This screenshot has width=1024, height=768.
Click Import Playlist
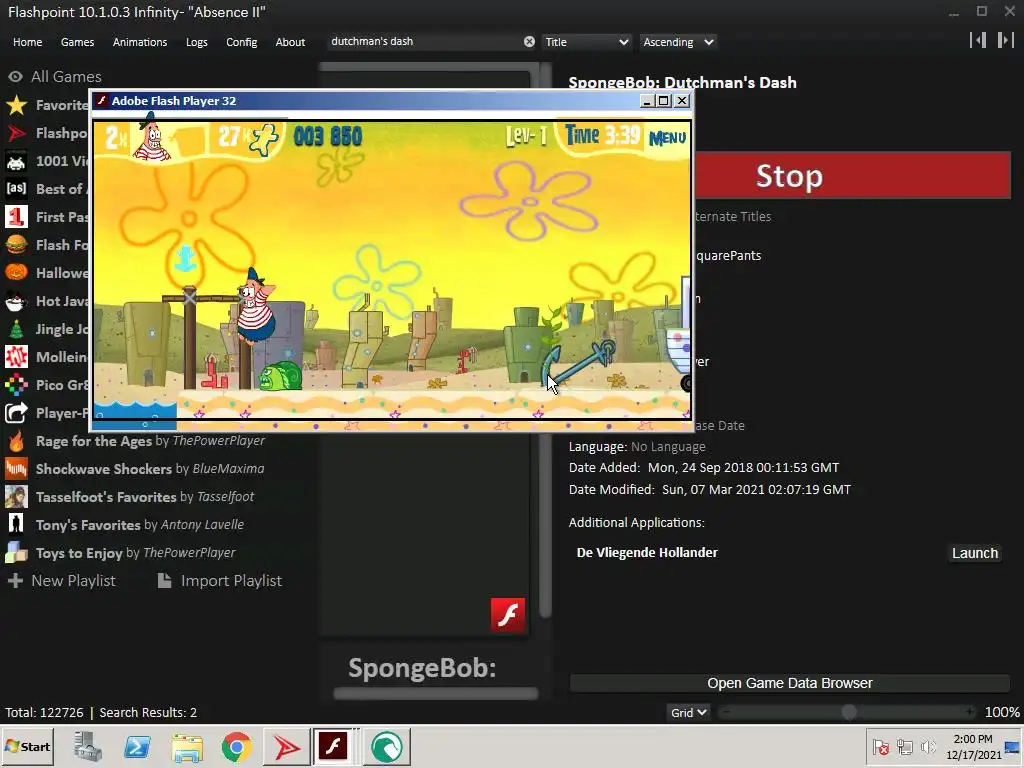pyautogui.click(x=220, y=581)
